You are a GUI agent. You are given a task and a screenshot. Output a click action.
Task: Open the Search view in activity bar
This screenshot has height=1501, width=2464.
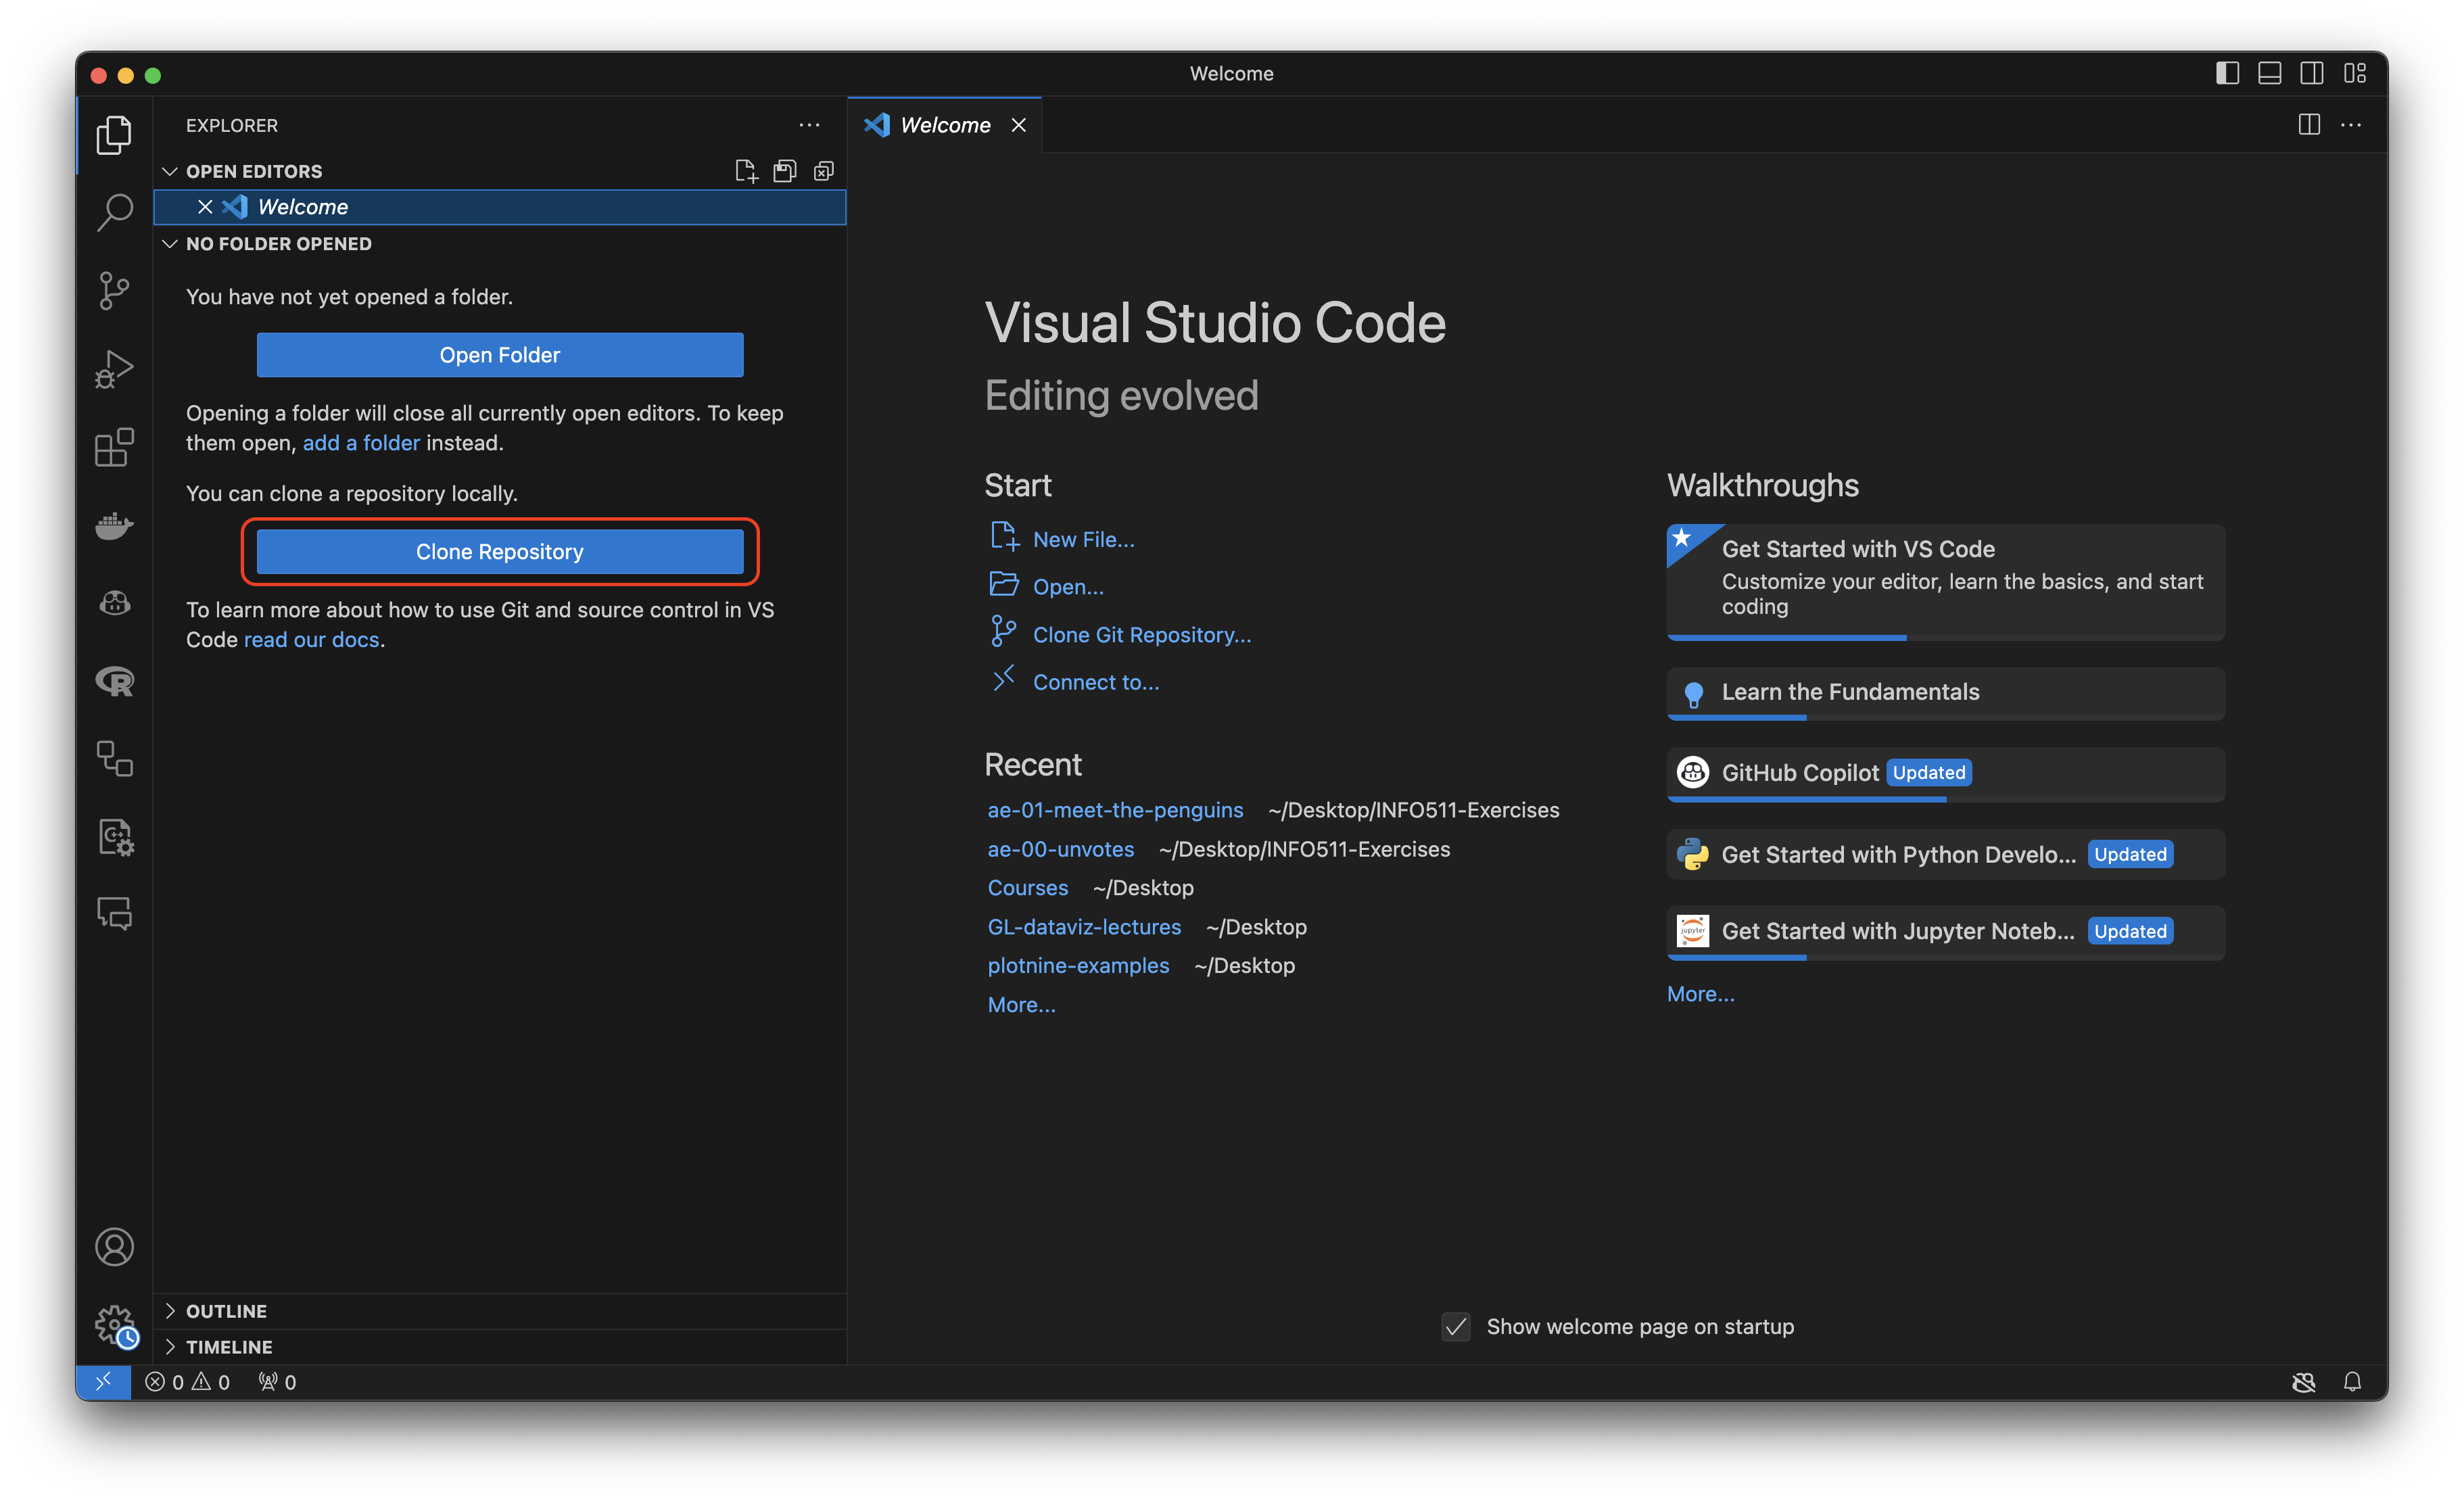pyautogui.click(x=114, y=212)
